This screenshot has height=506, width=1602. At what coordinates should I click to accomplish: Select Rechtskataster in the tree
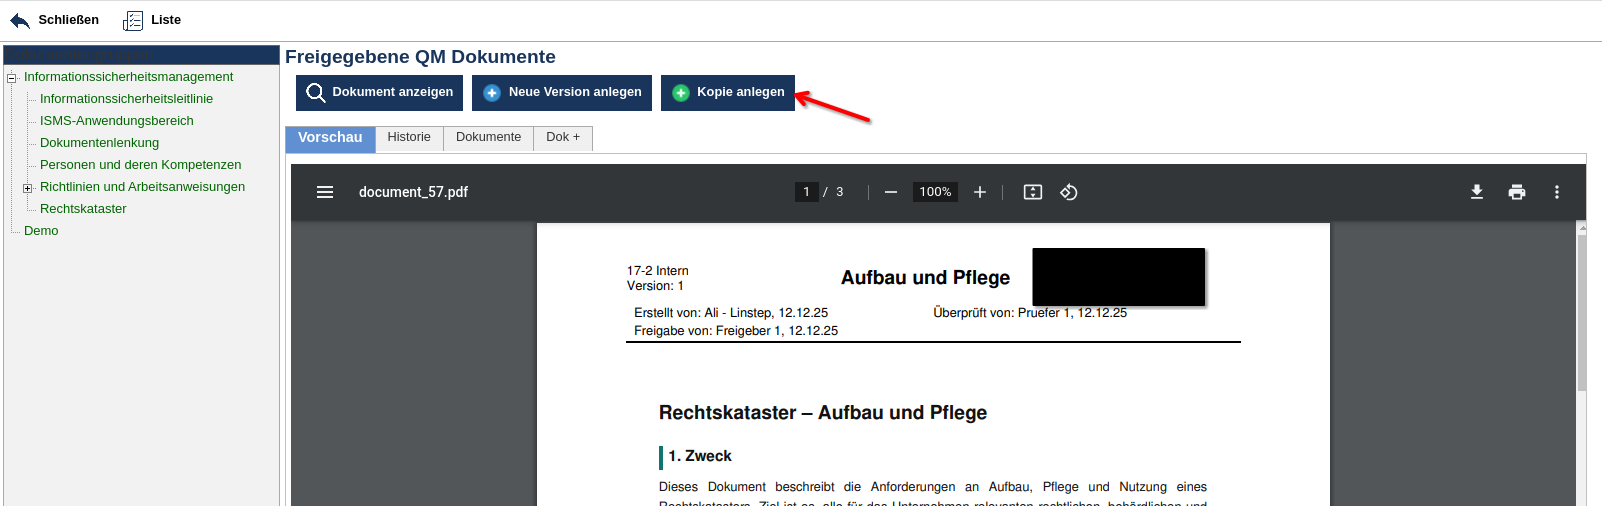coord(83,209)
